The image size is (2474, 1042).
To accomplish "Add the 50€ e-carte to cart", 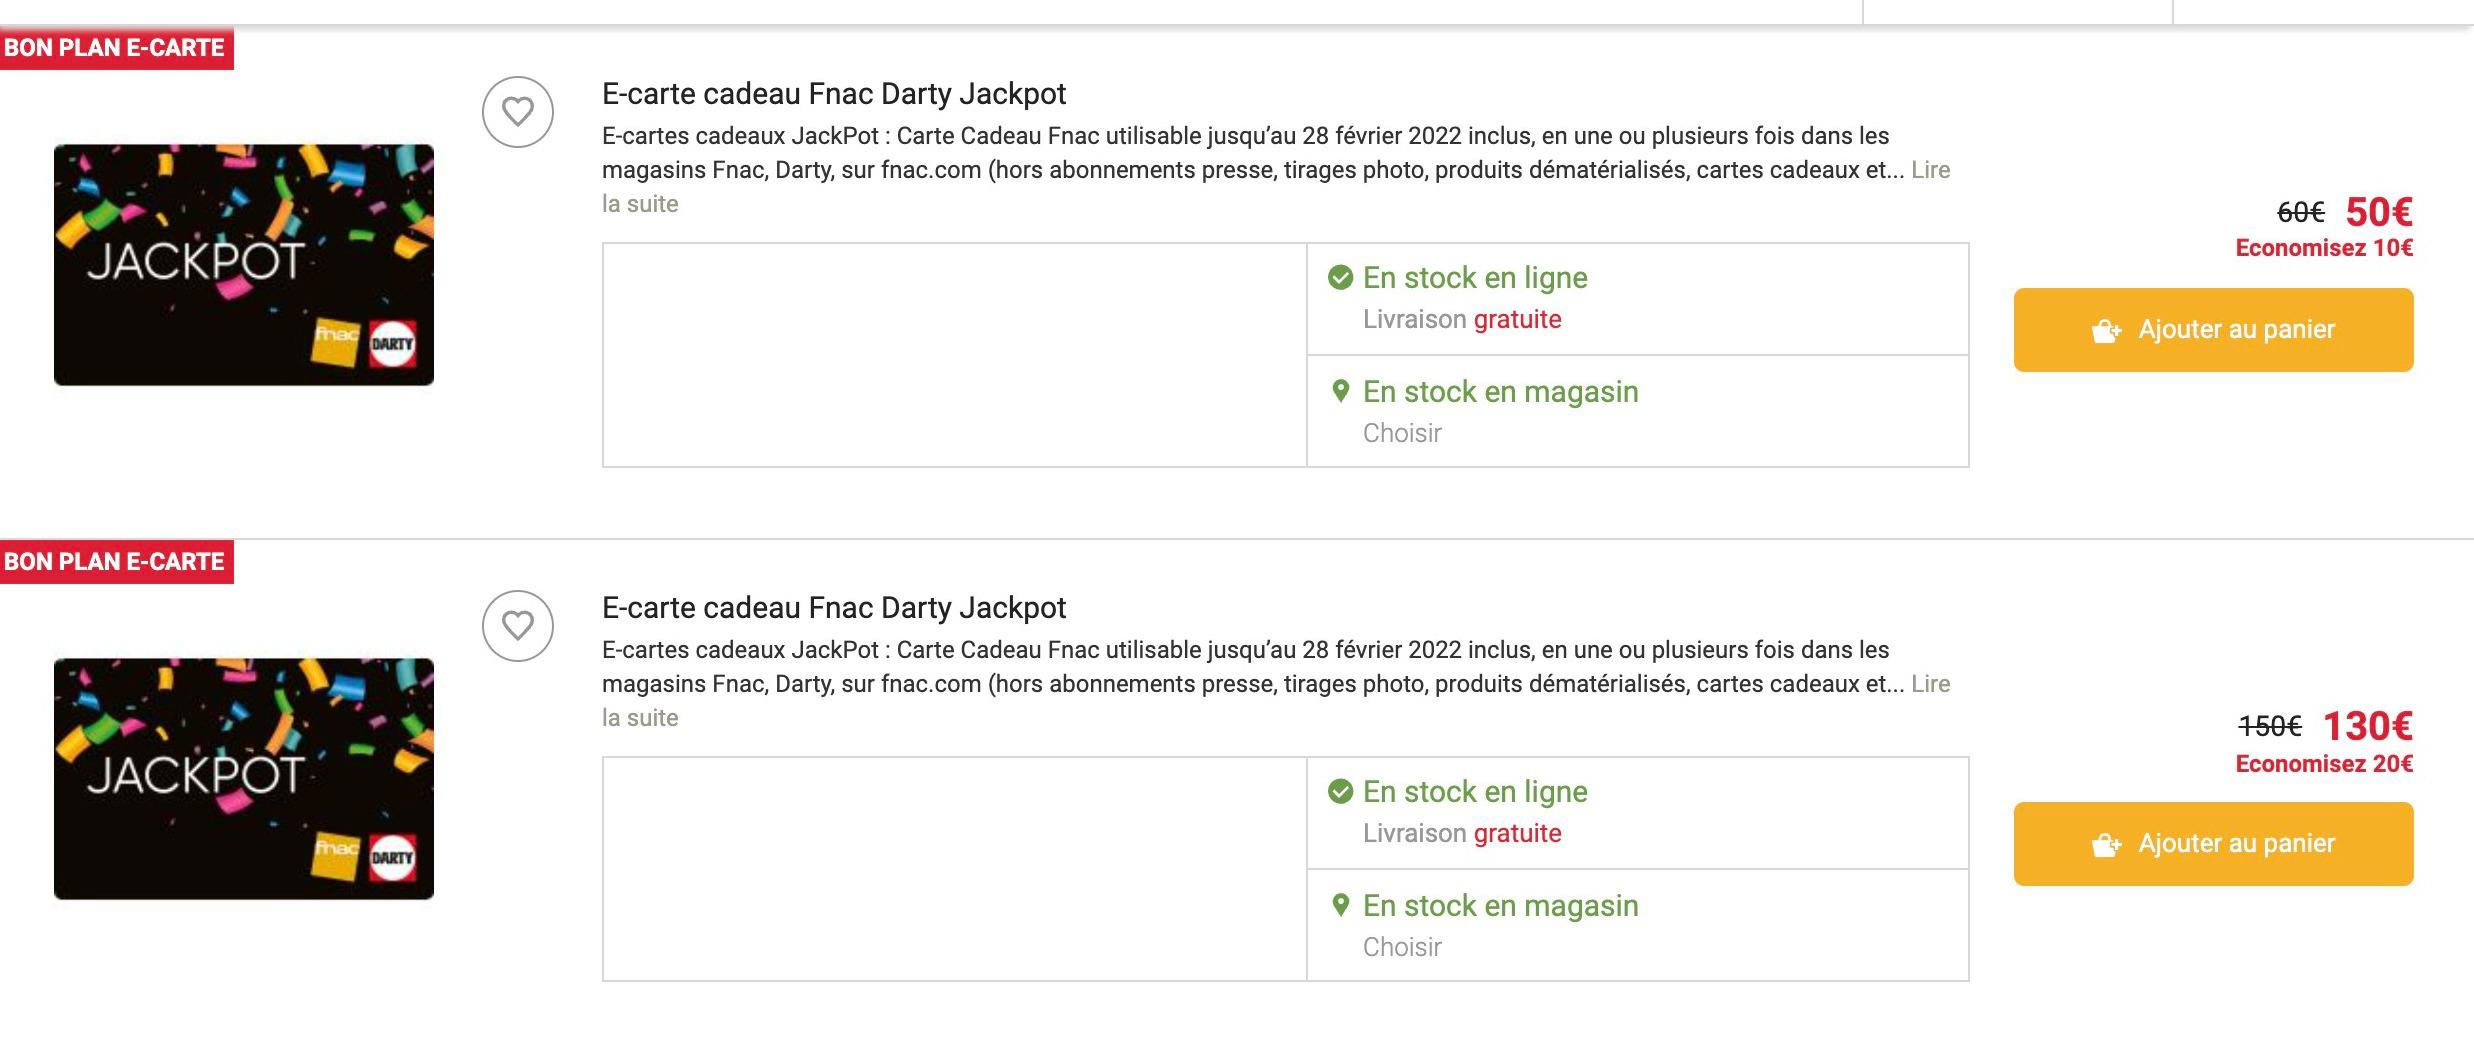I will click(2213, 330).
